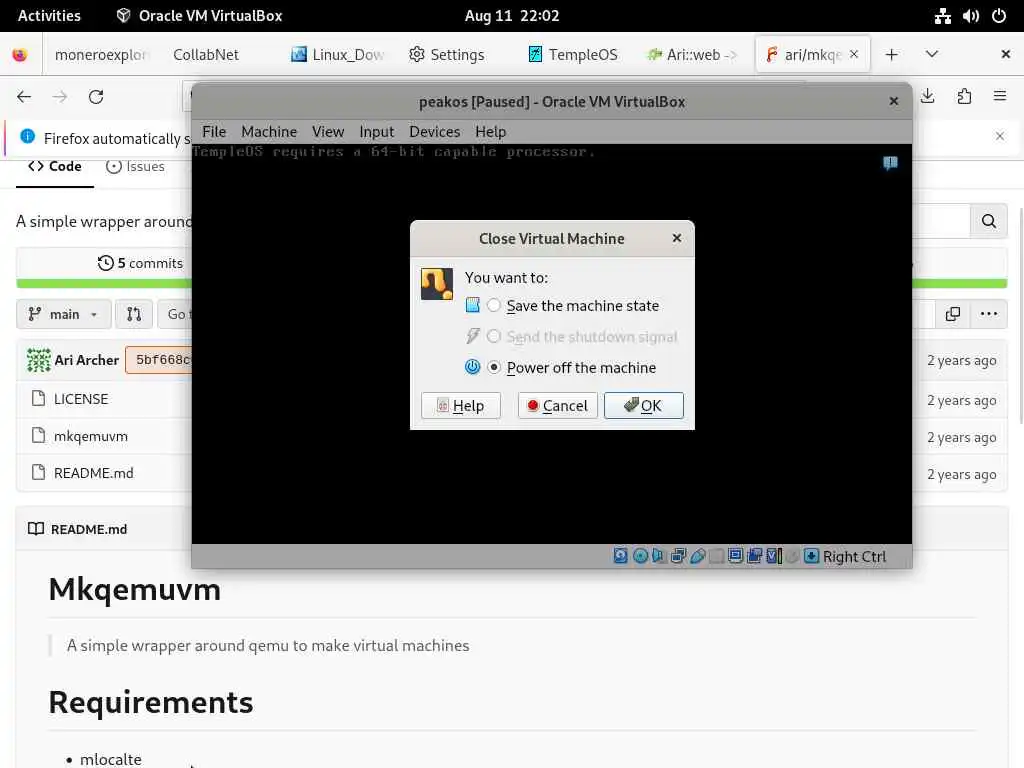Close the ari/mkqe browser tab

[854, 54]
